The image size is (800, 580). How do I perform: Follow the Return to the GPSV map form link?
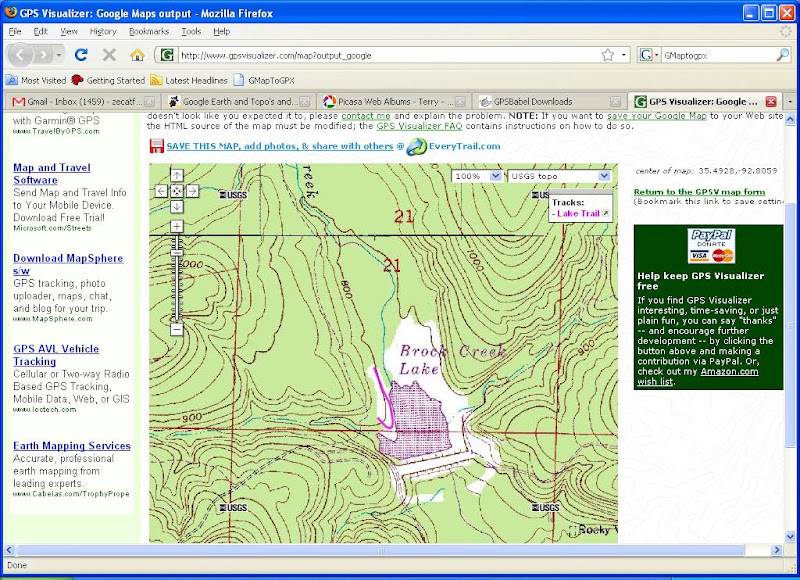click(x=699, y=191)
